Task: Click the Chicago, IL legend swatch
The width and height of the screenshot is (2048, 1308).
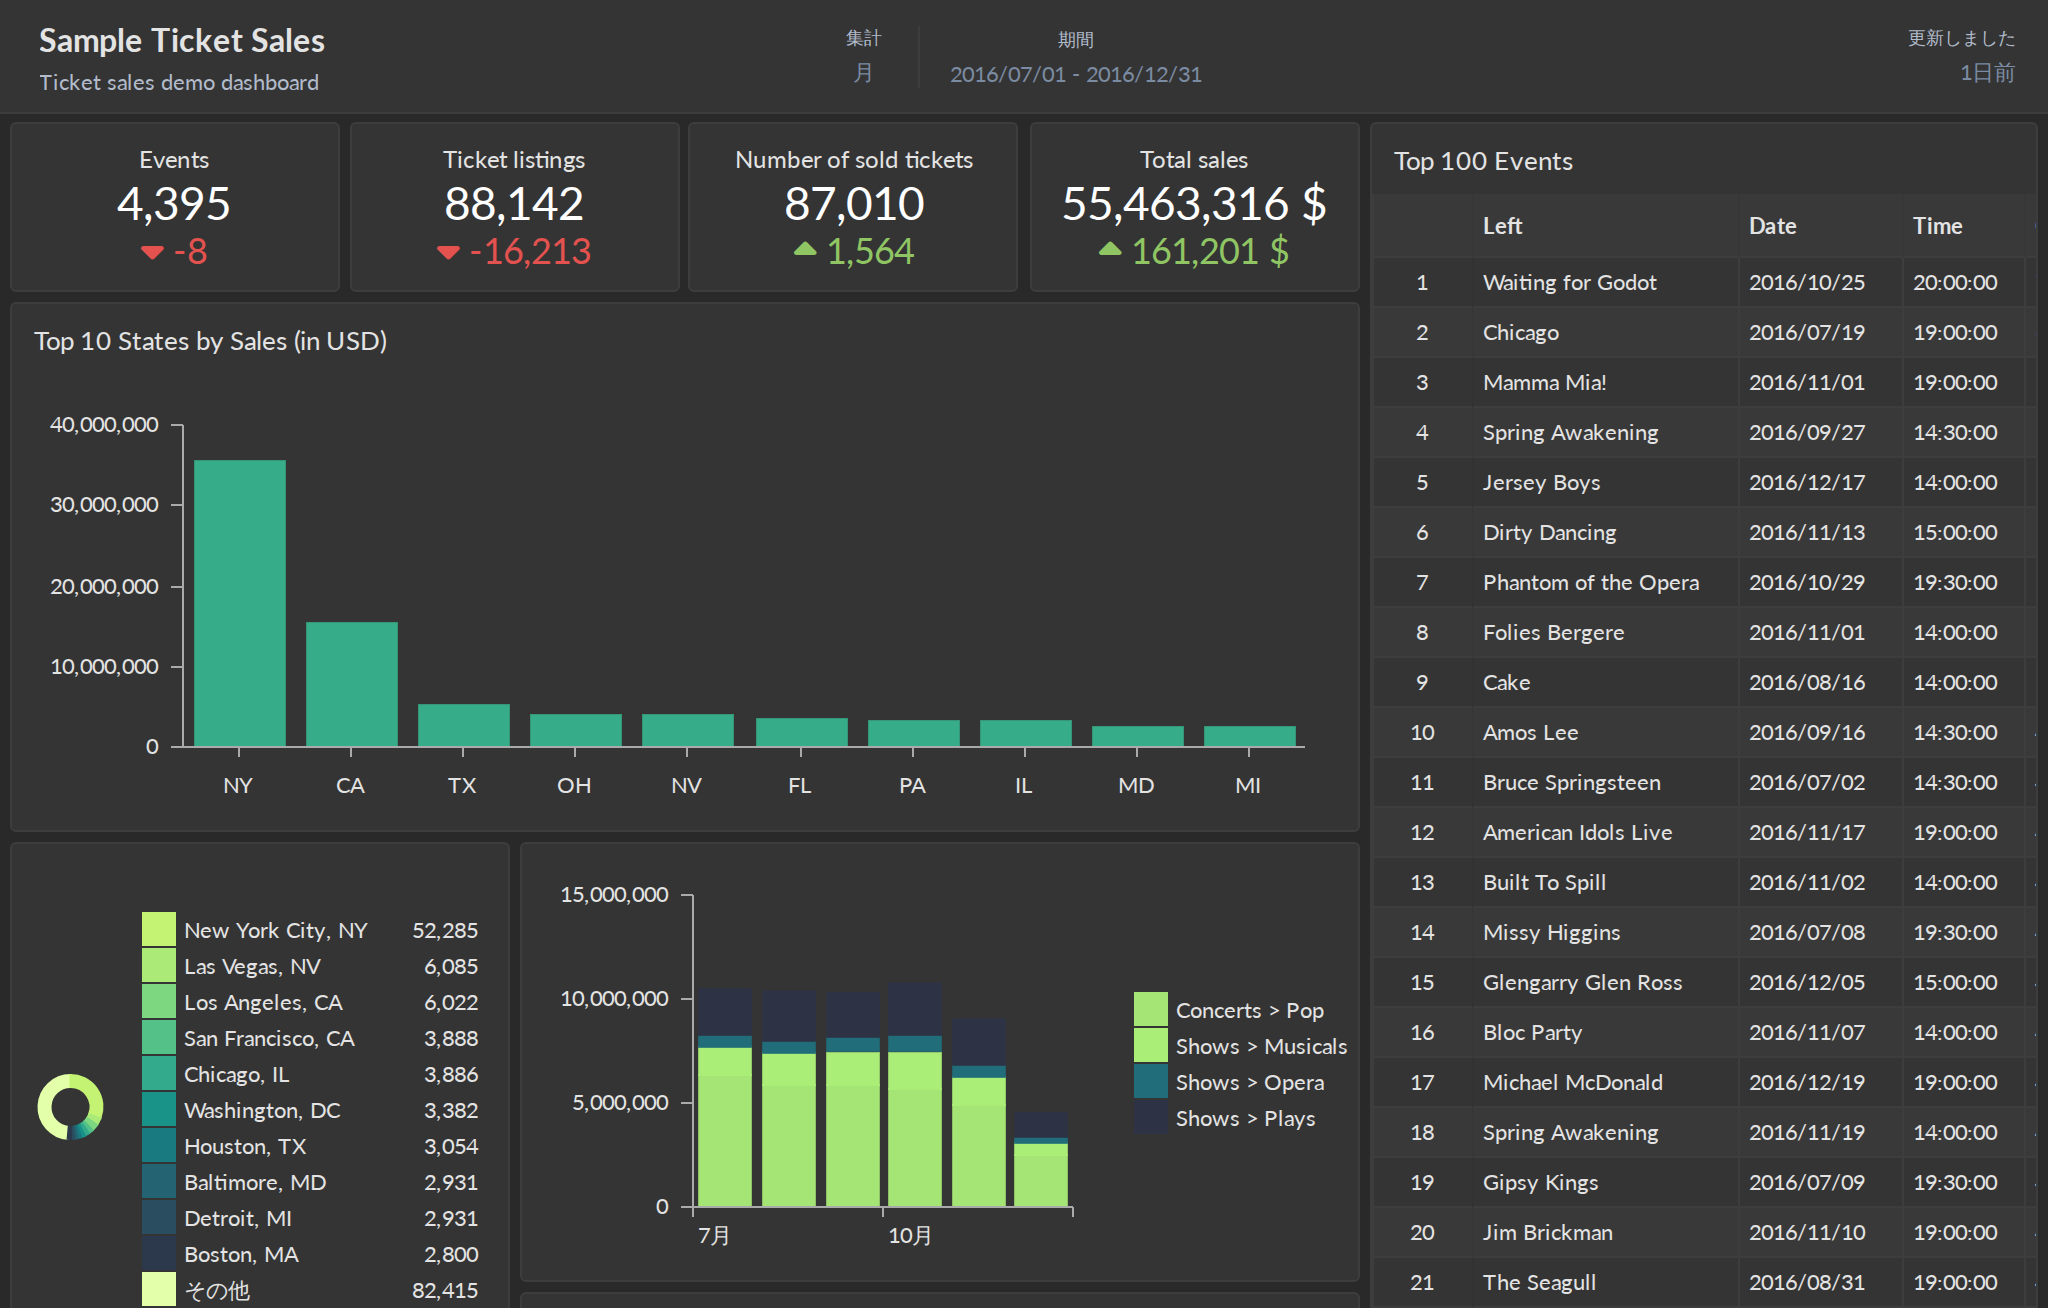Action: [159, 1073]
